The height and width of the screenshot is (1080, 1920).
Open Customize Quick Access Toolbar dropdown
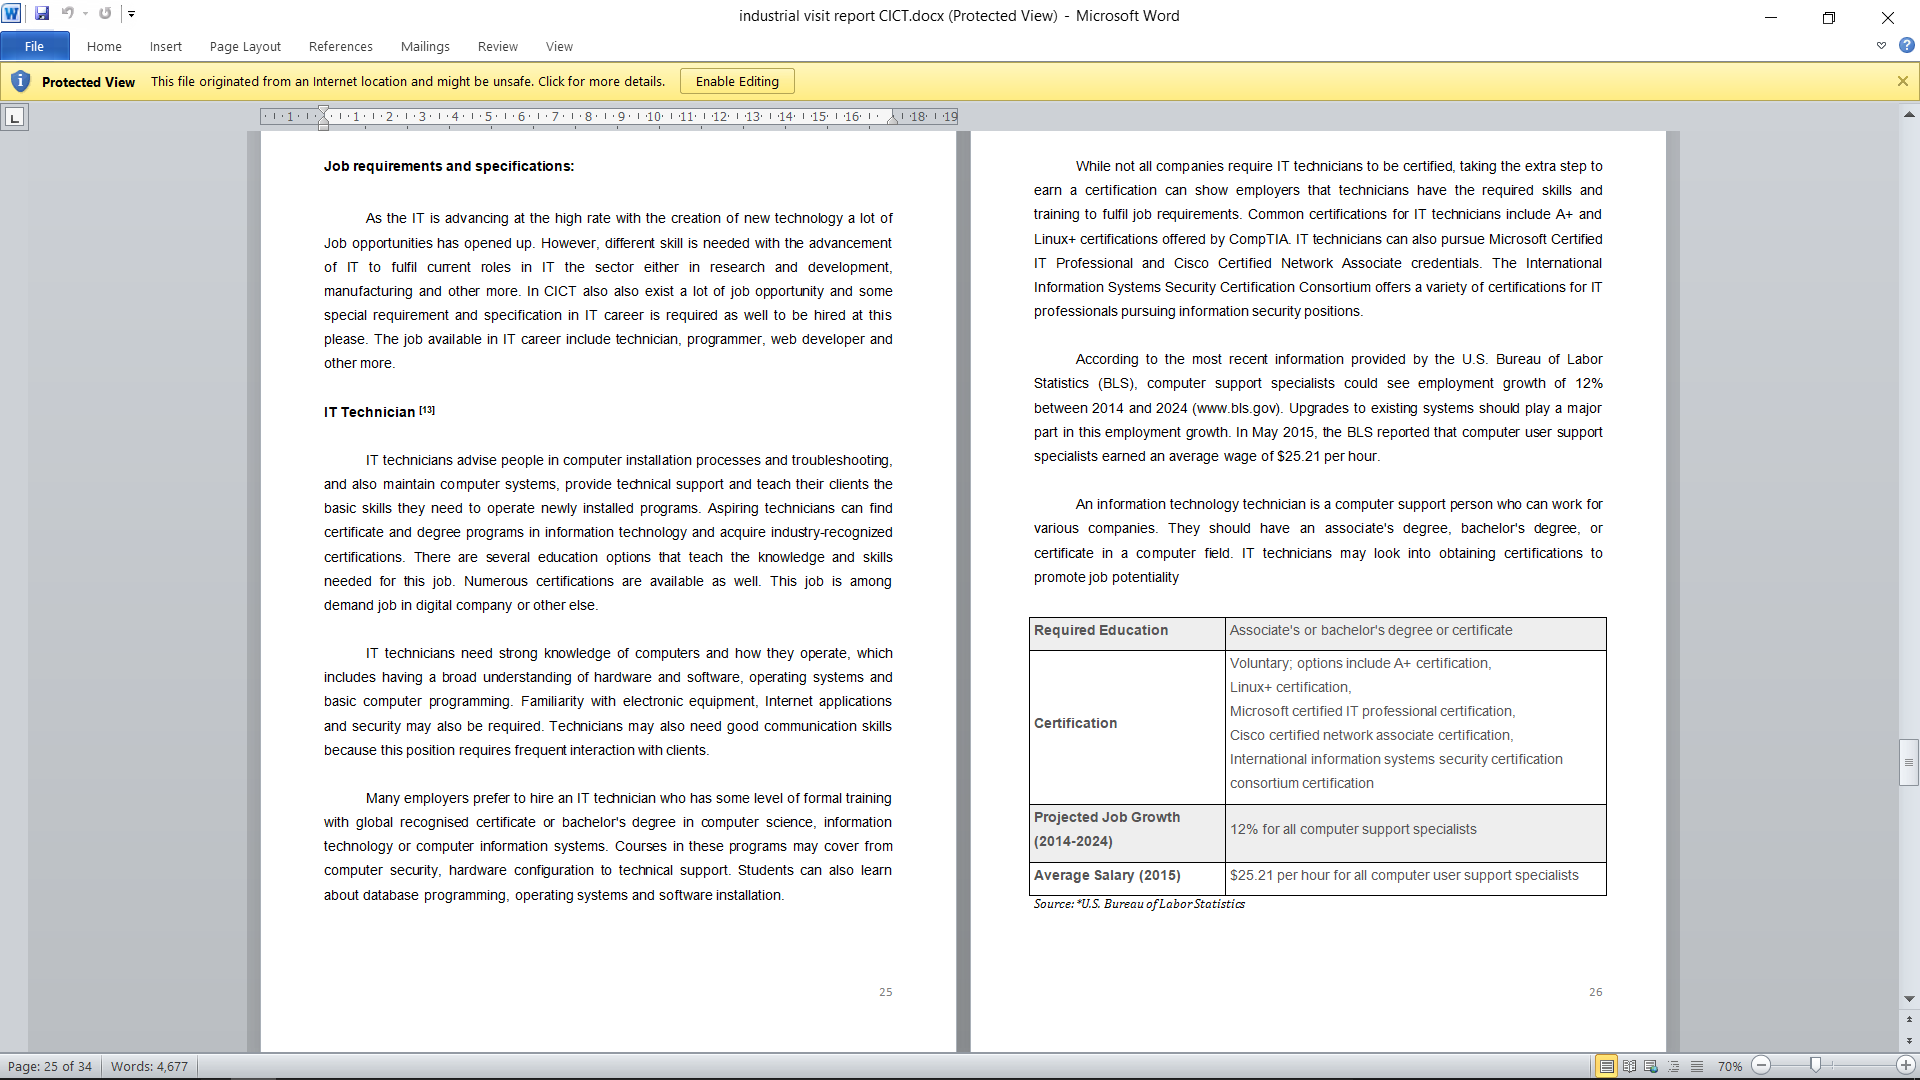tap(131, 14)
